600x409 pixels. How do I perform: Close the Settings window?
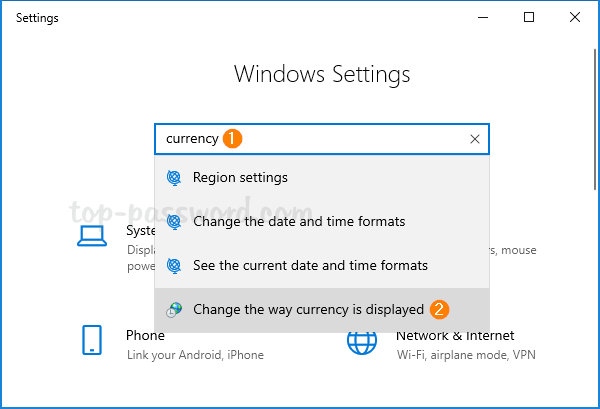tap(576, 17)
